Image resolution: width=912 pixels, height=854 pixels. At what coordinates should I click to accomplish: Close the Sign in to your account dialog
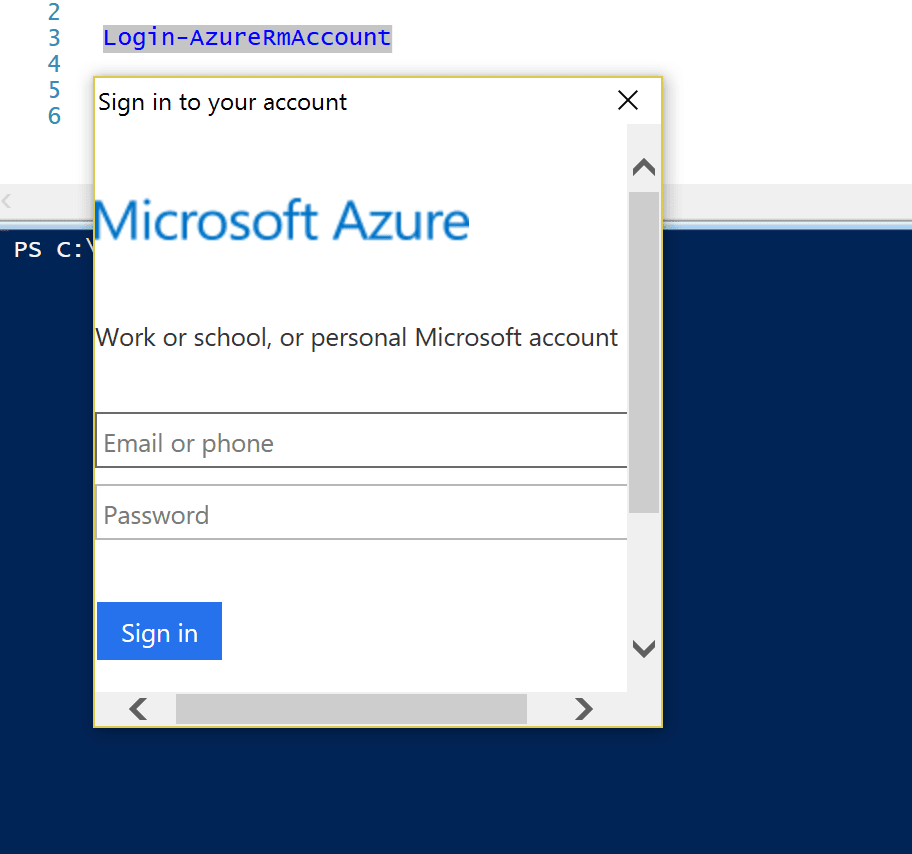628,101
